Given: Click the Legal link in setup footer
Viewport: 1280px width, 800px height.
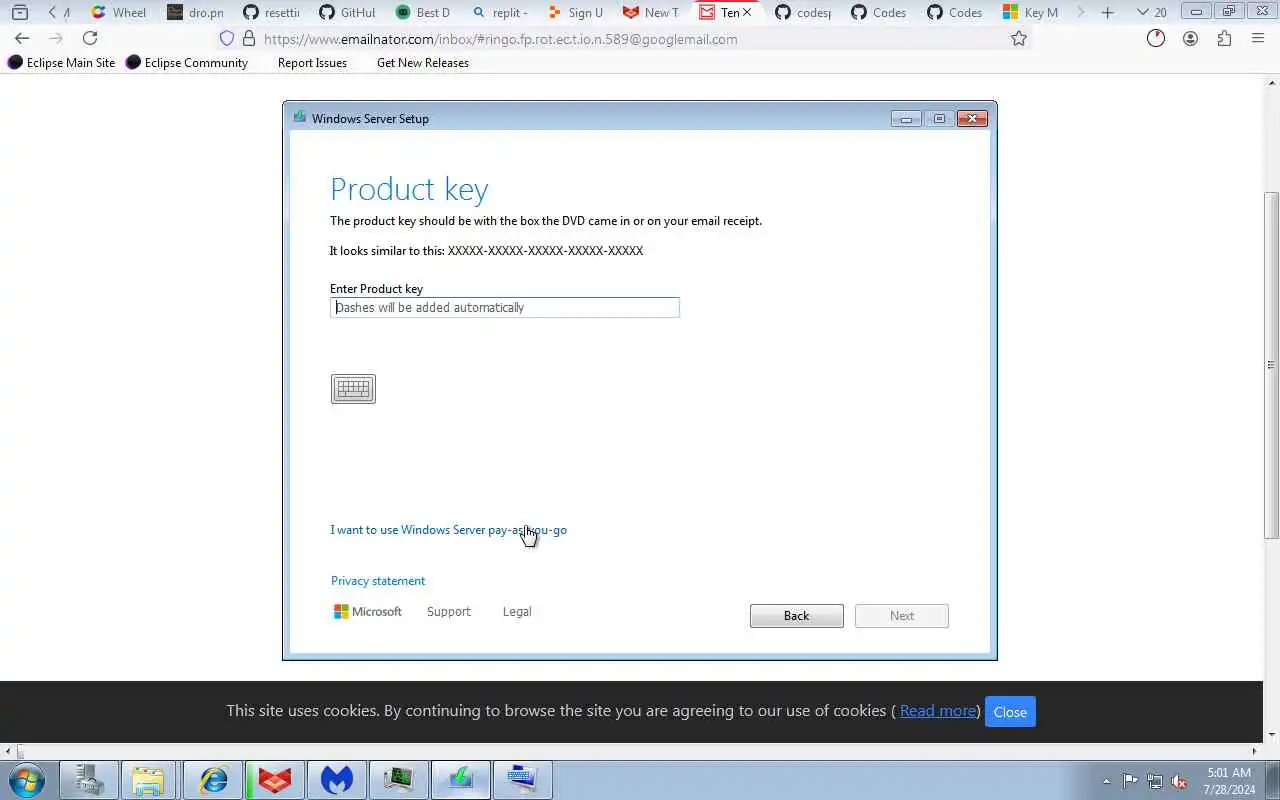Looking at the screenshot, I should (x=517, y=612).
